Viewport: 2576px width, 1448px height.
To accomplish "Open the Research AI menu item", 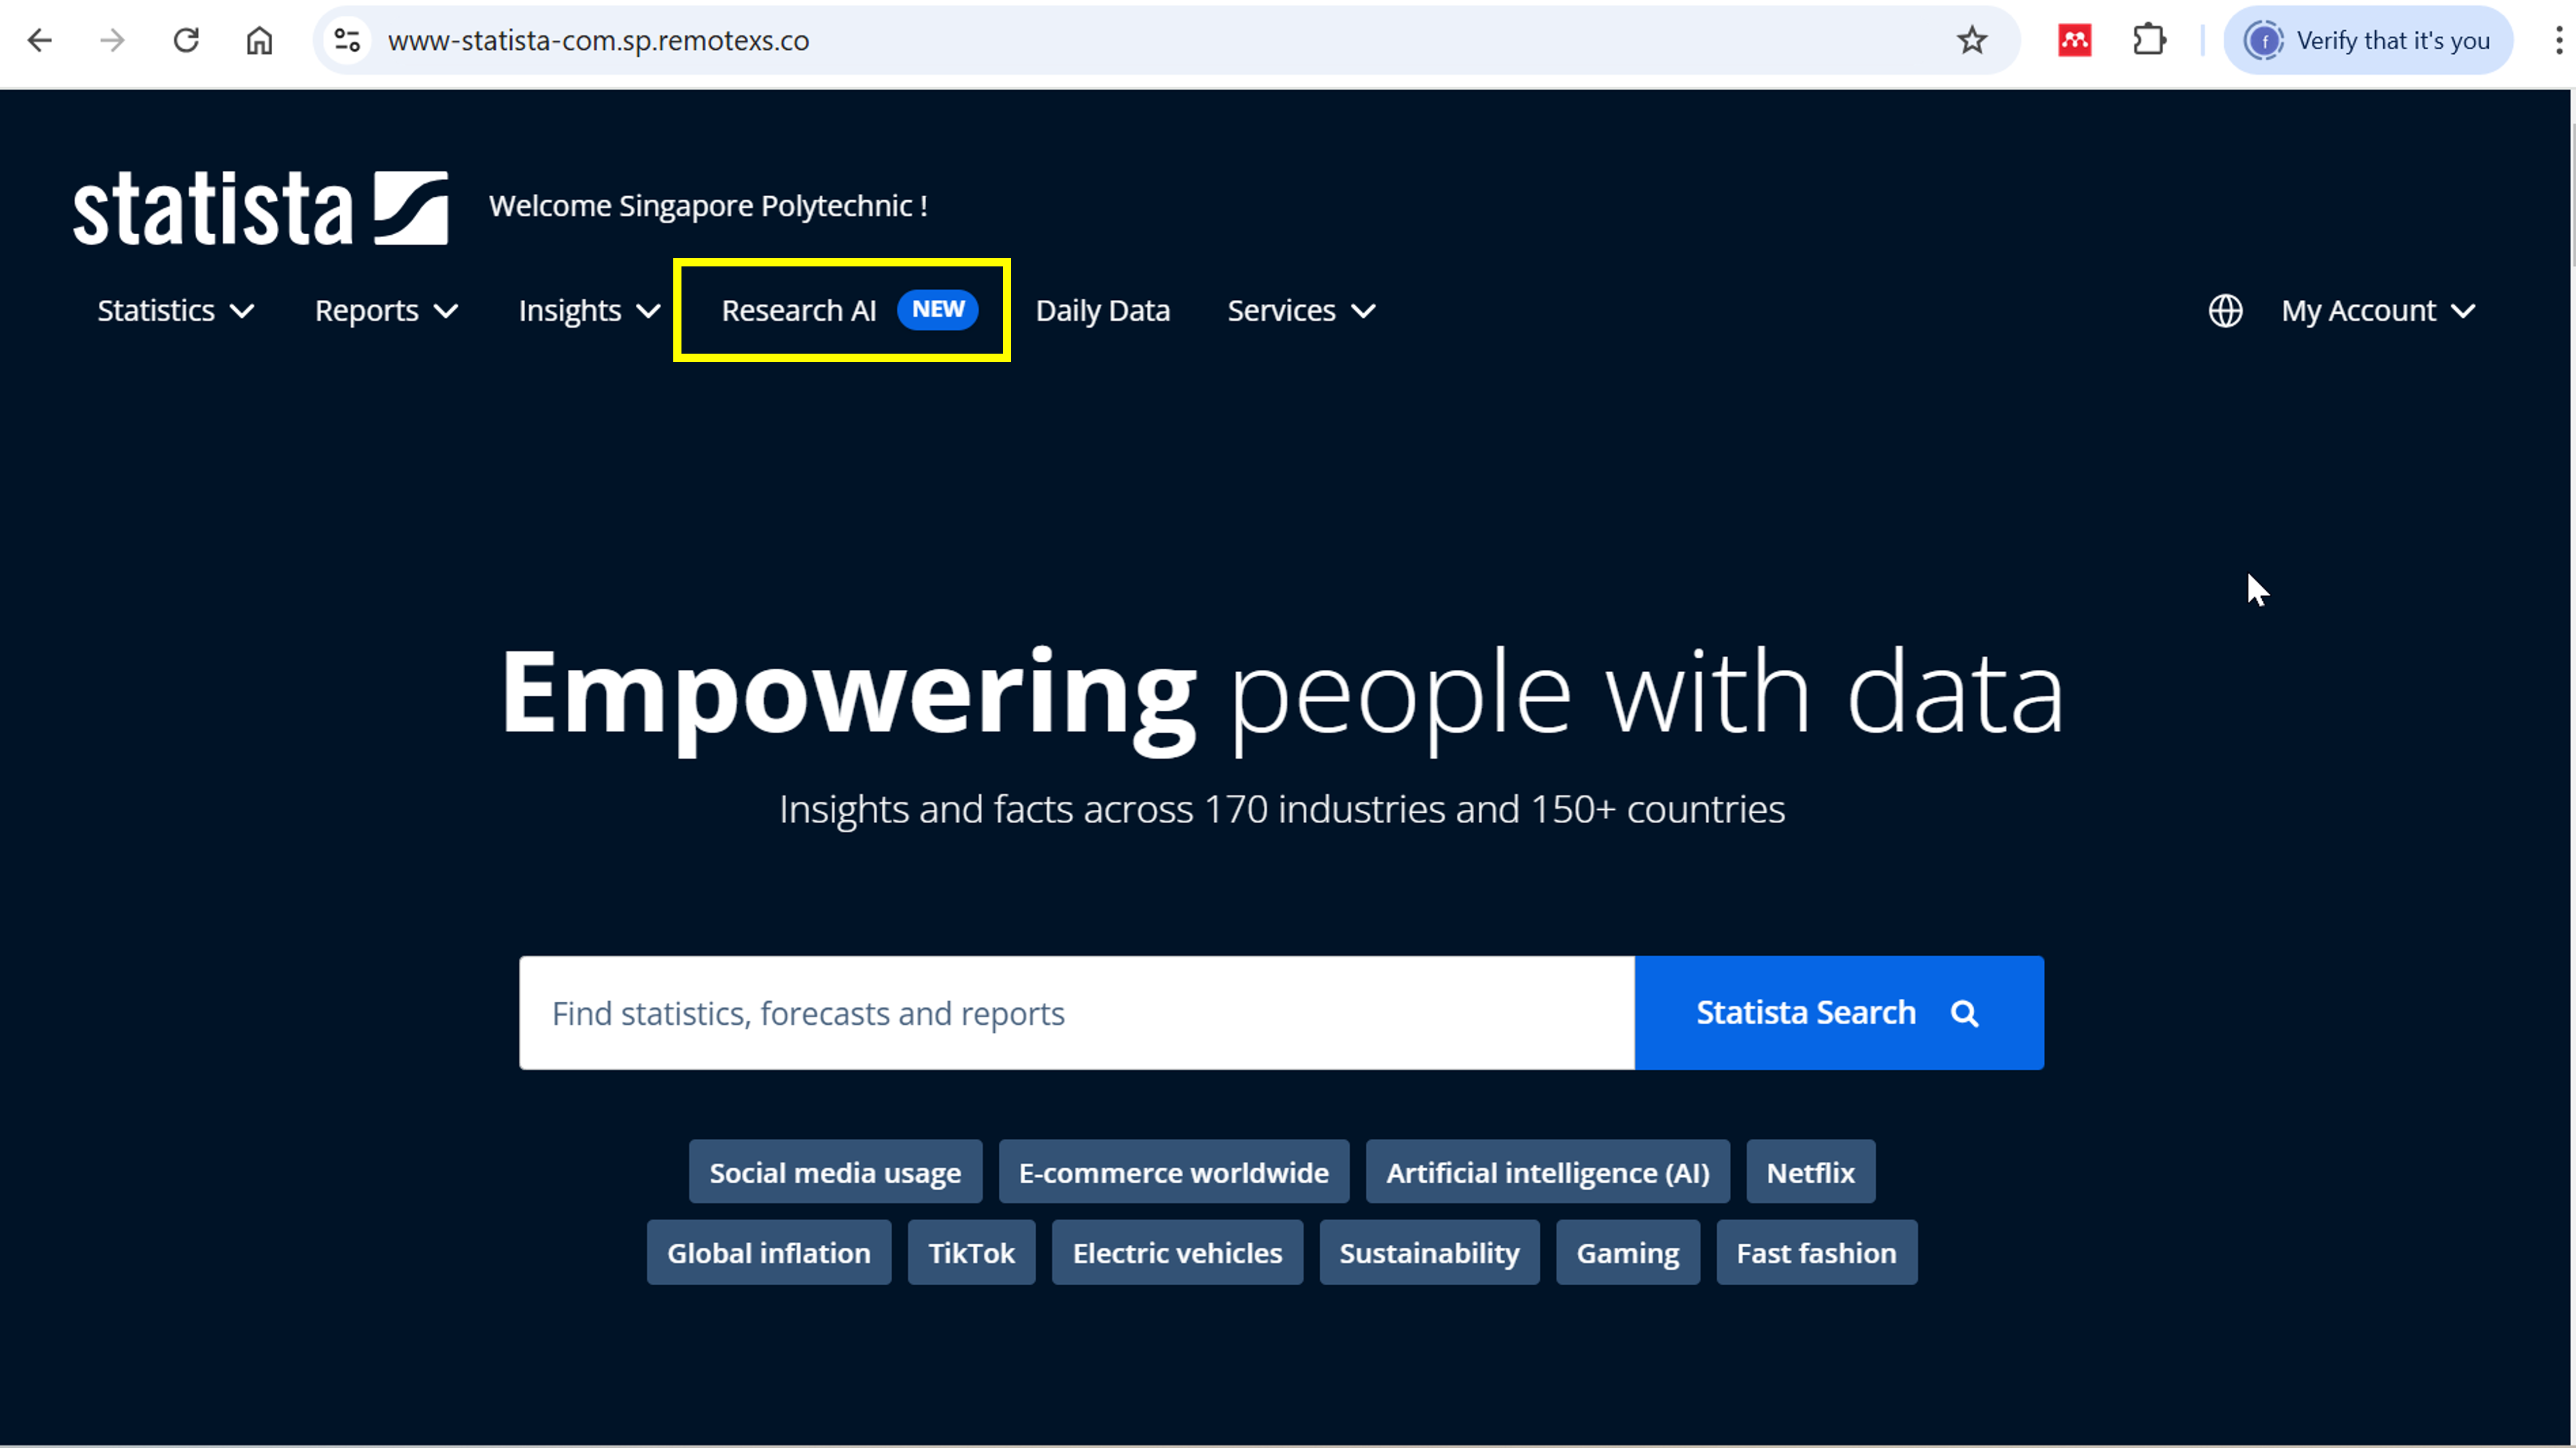I will pos(798,311).
